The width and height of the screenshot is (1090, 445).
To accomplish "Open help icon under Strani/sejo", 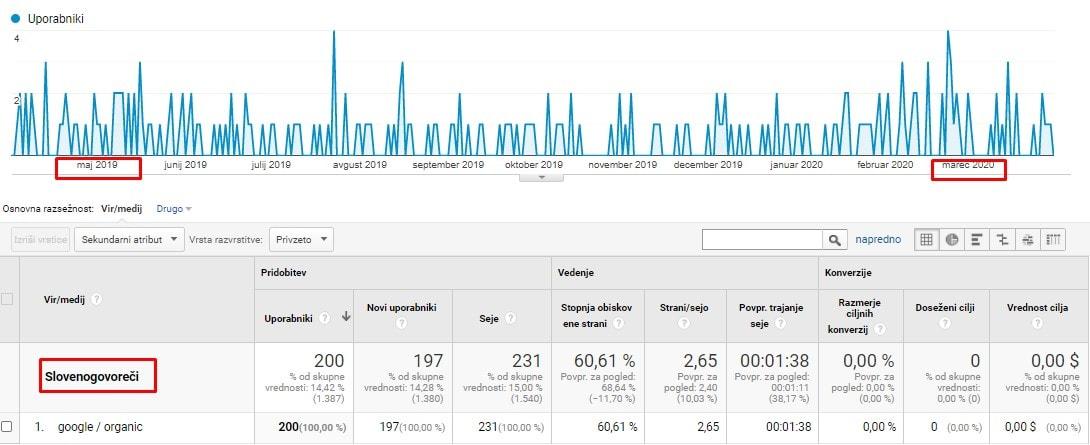I will pyautogui.click(x=684, y=324).
